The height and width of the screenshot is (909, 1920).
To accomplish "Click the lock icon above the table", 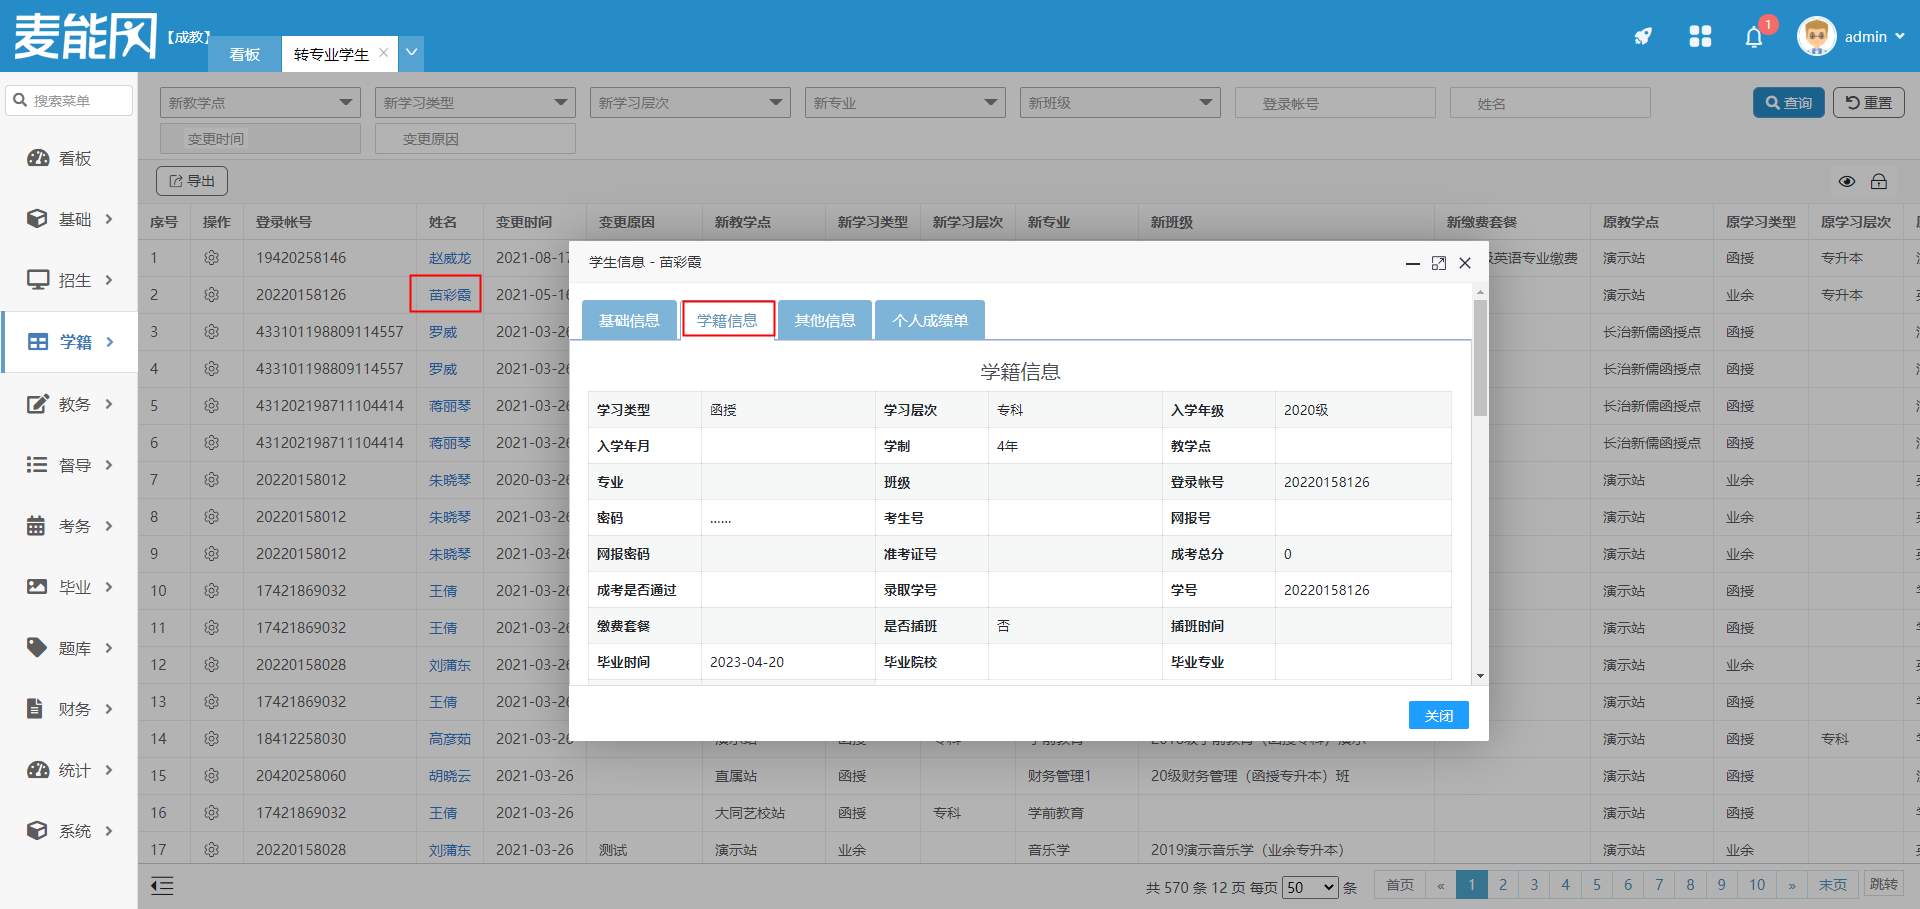I will [1879, 182].
